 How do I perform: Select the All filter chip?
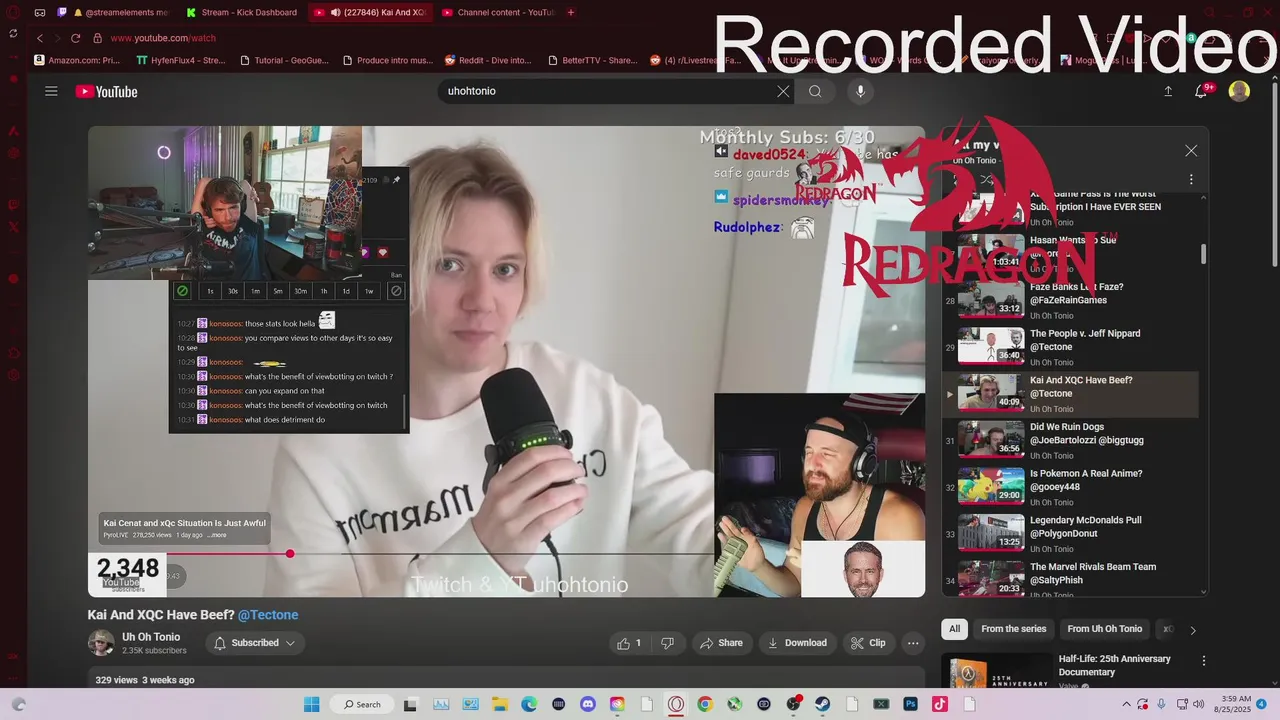click(954, 629)
